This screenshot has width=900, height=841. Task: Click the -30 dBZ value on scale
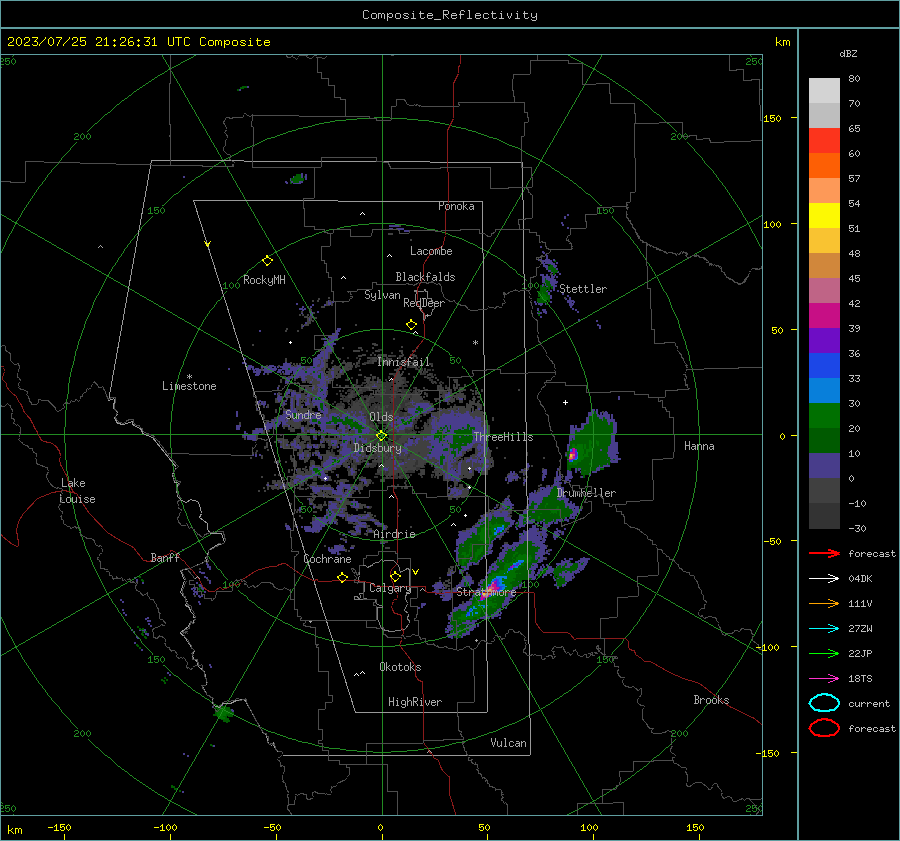[857, 528]
